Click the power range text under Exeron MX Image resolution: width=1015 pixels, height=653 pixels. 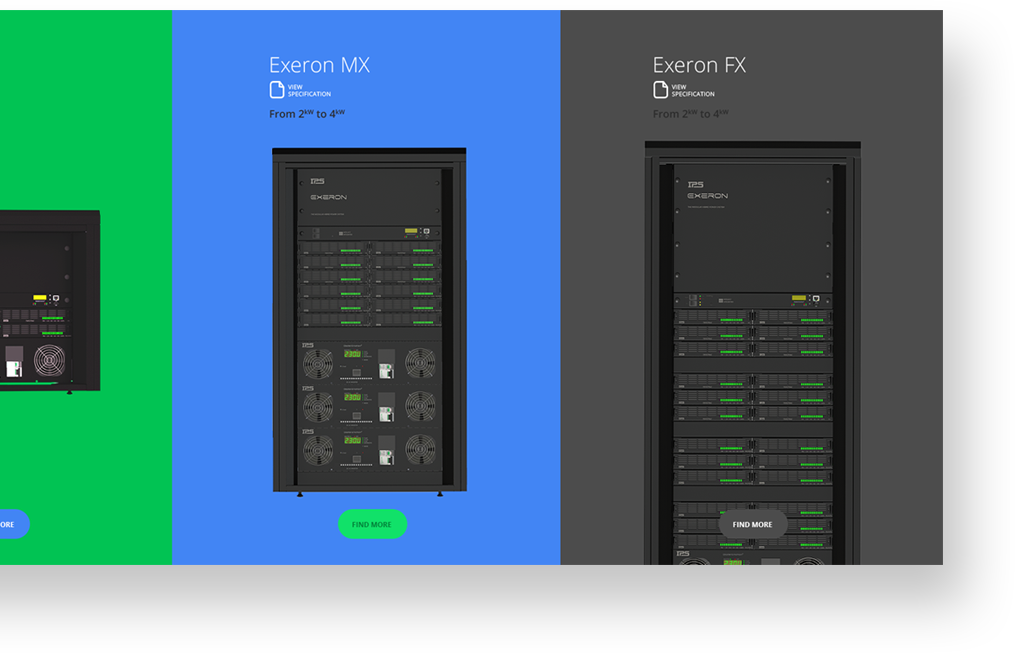(307, 113)
